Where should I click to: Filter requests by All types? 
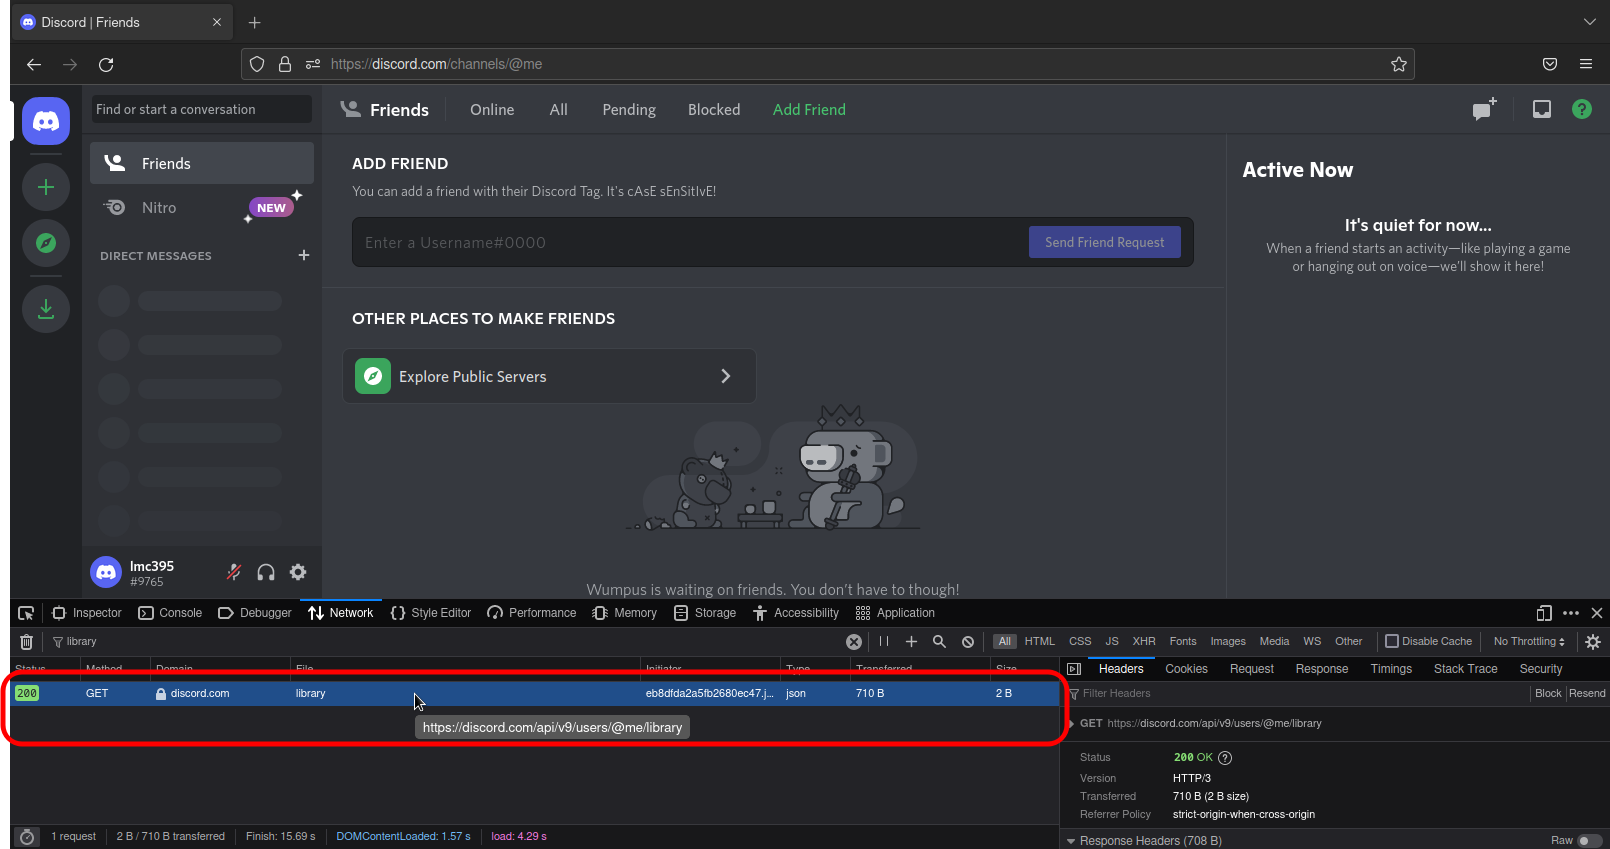(1005, 642)
